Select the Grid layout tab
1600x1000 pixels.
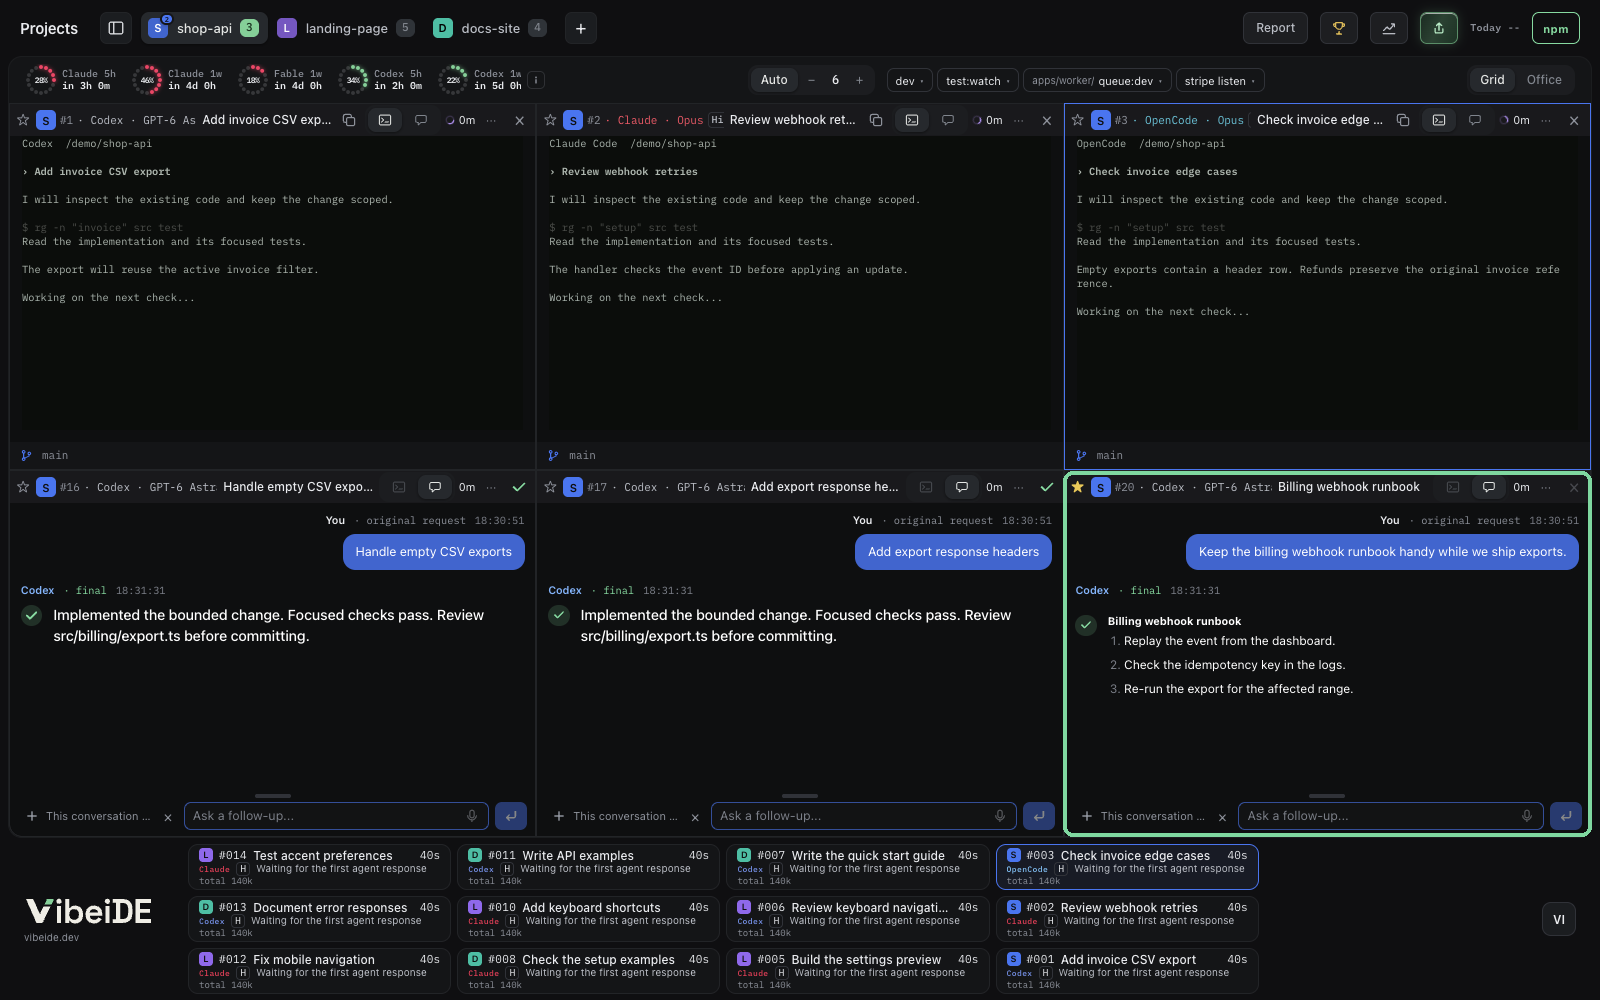pos(1492,80)
